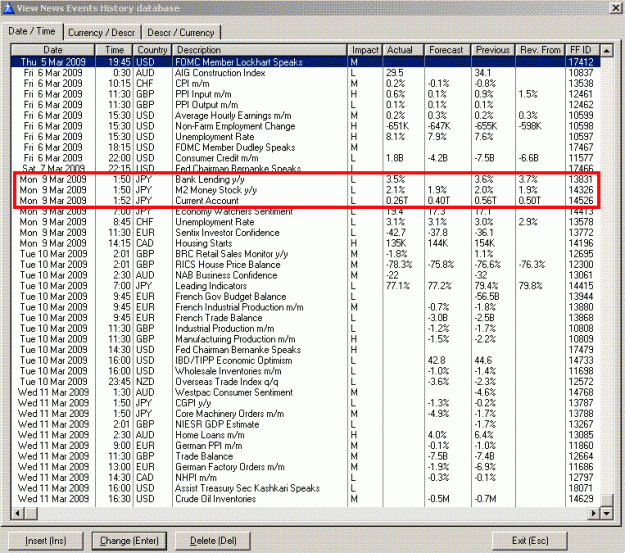Click the horizontal scrollbar left arrow
Image resolution: width=625 pixels, height=553 pixels.
coord(18,513)
